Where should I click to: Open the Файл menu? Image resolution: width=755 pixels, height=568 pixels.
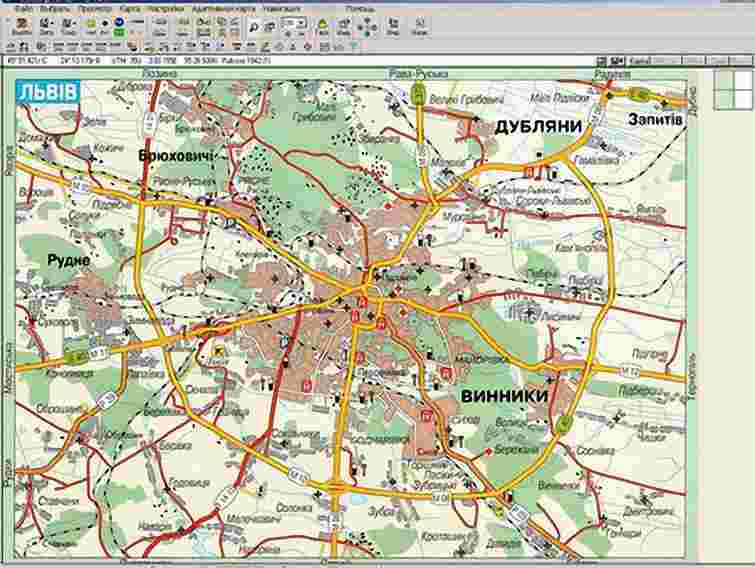point(21,7)
